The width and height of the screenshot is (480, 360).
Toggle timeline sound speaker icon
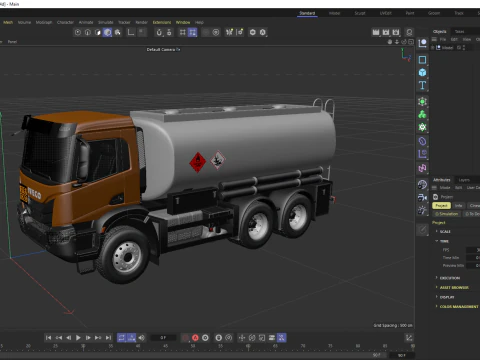pos(142,338)
